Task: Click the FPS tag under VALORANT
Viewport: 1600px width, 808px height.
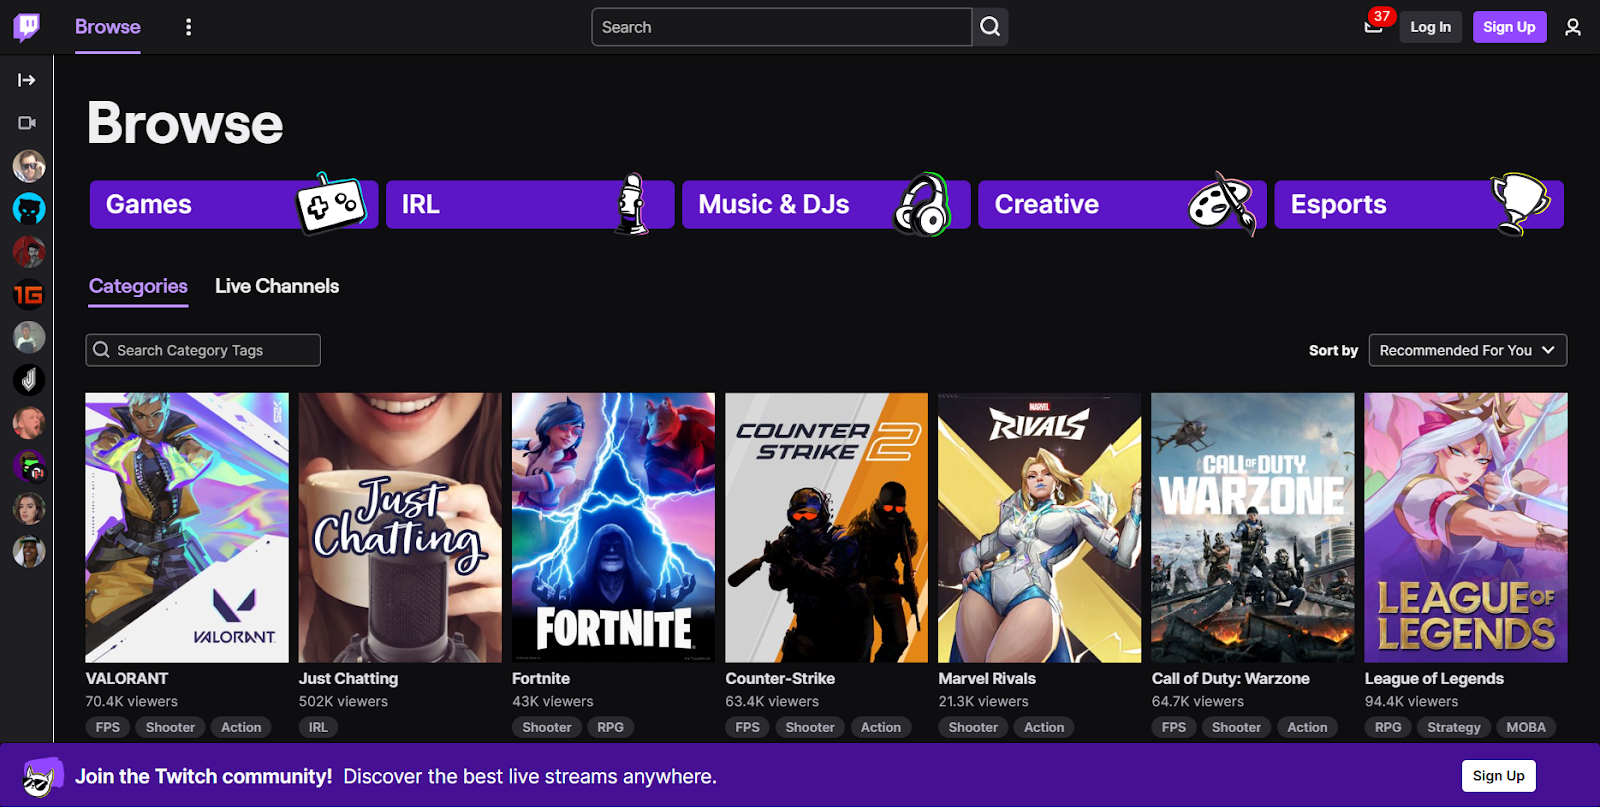Action: coord(108,728)
